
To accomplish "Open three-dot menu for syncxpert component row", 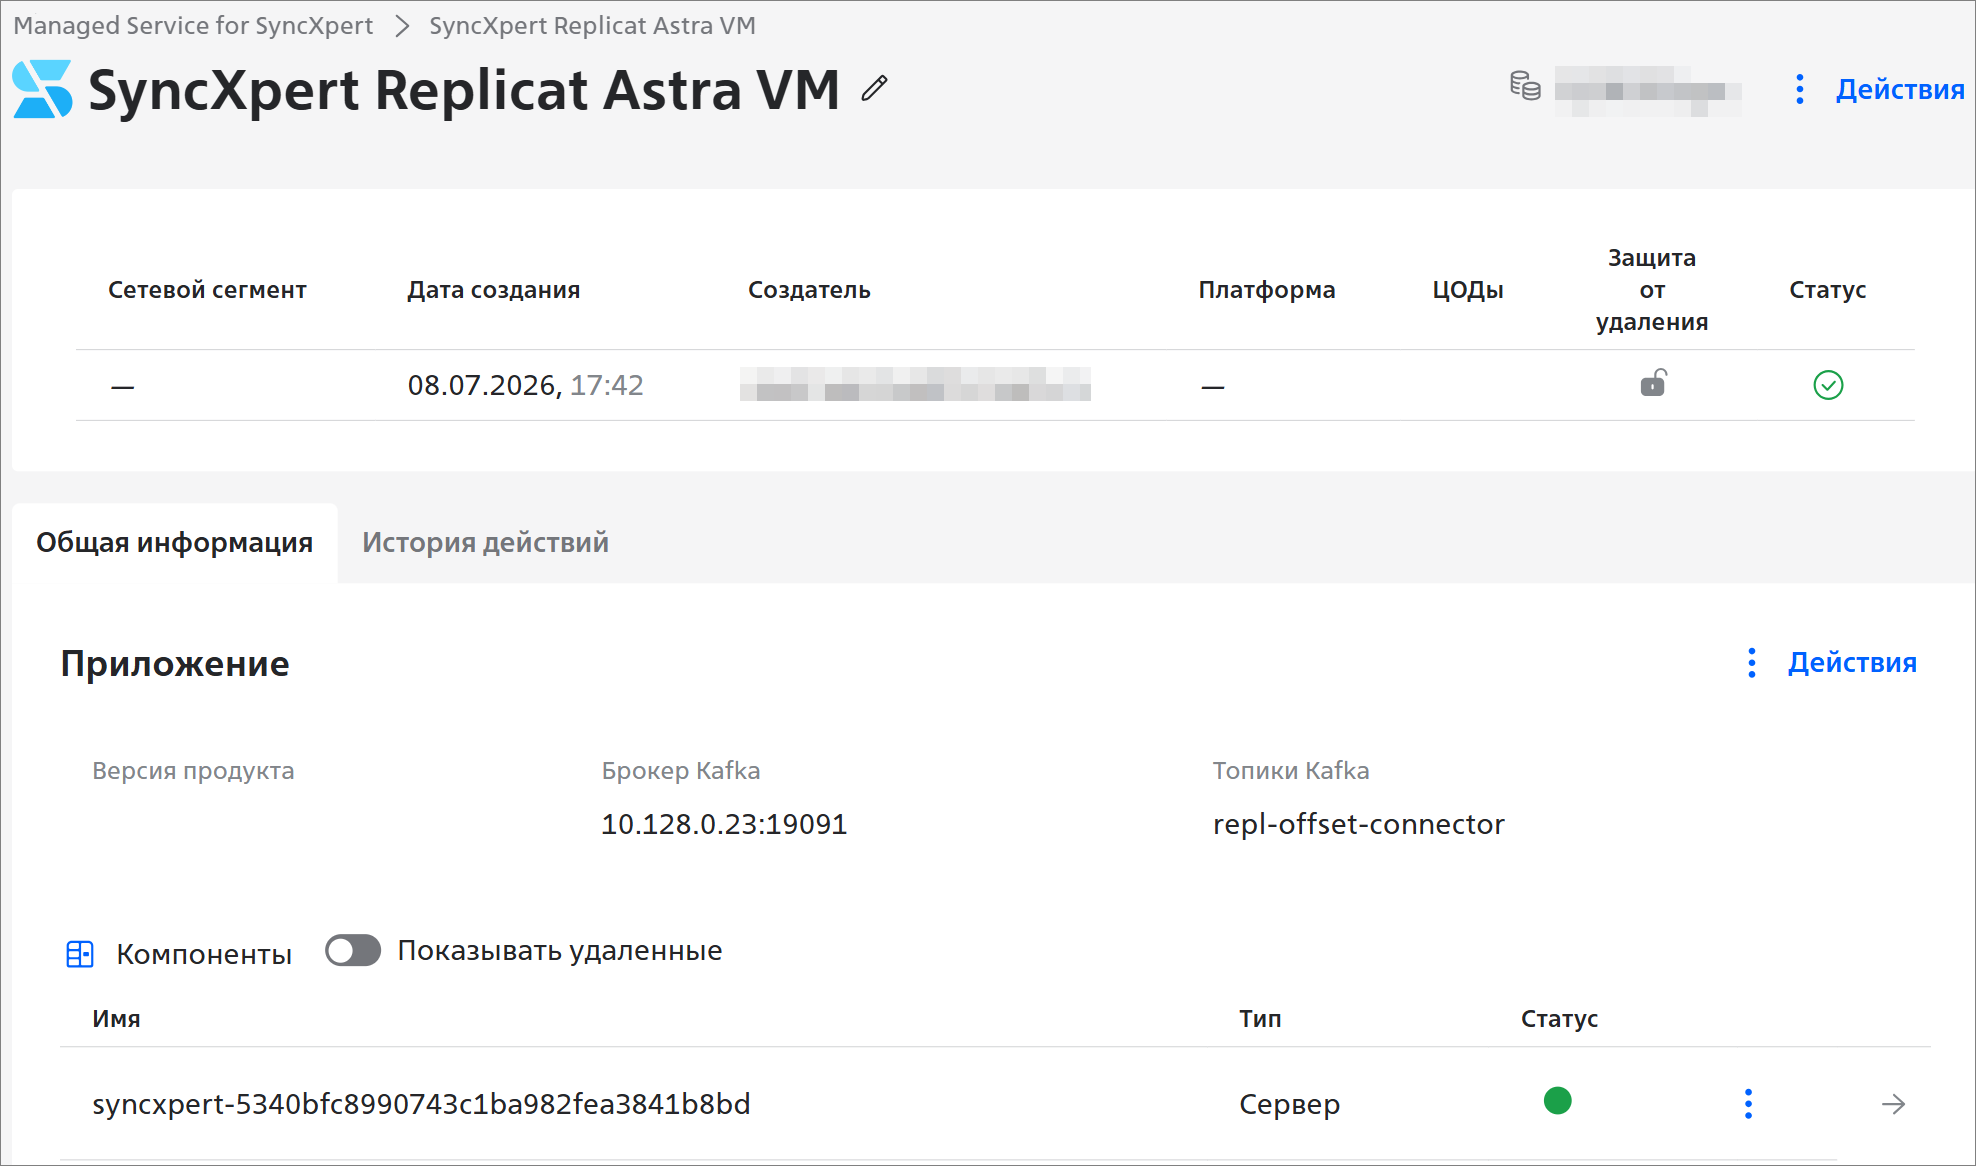I will coord(1748,1104).
